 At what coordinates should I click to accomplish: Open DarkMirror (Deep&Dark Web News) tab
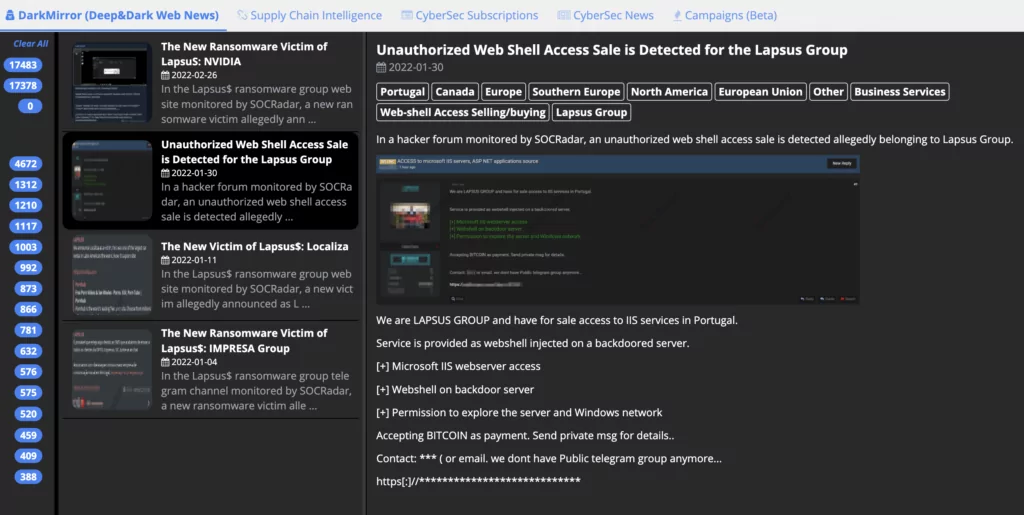pyautogui.click(x=112, y=15)
